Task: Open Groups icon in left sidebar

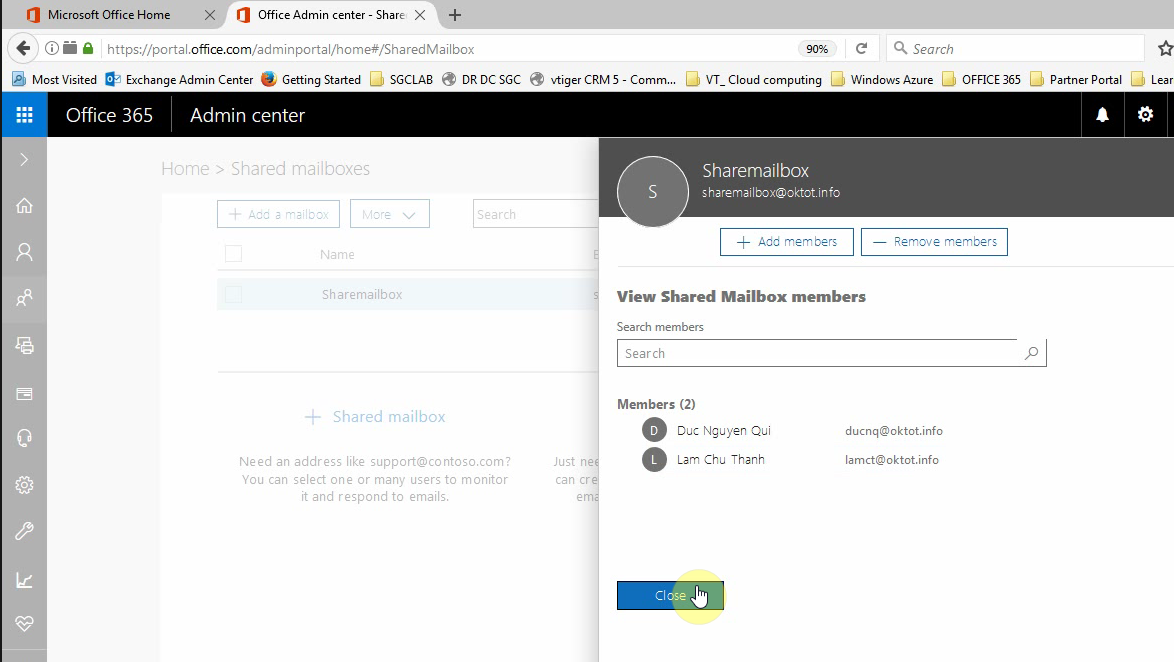Action: [24, 297]
